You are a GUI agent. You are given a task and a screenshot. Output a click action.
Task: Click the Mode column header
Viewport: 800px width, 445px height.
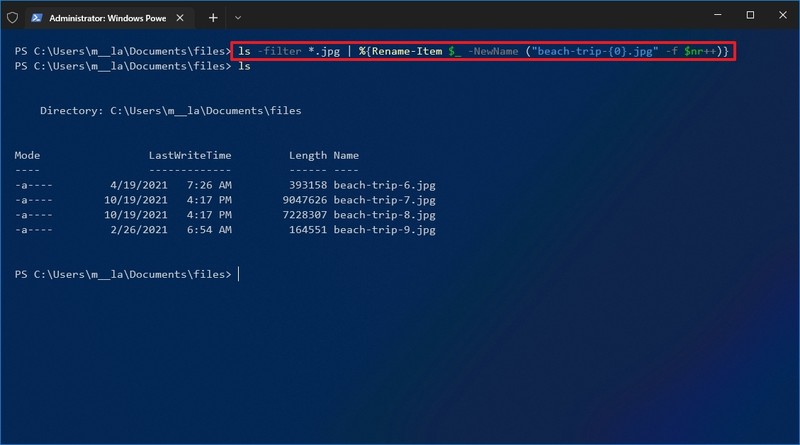27,155
